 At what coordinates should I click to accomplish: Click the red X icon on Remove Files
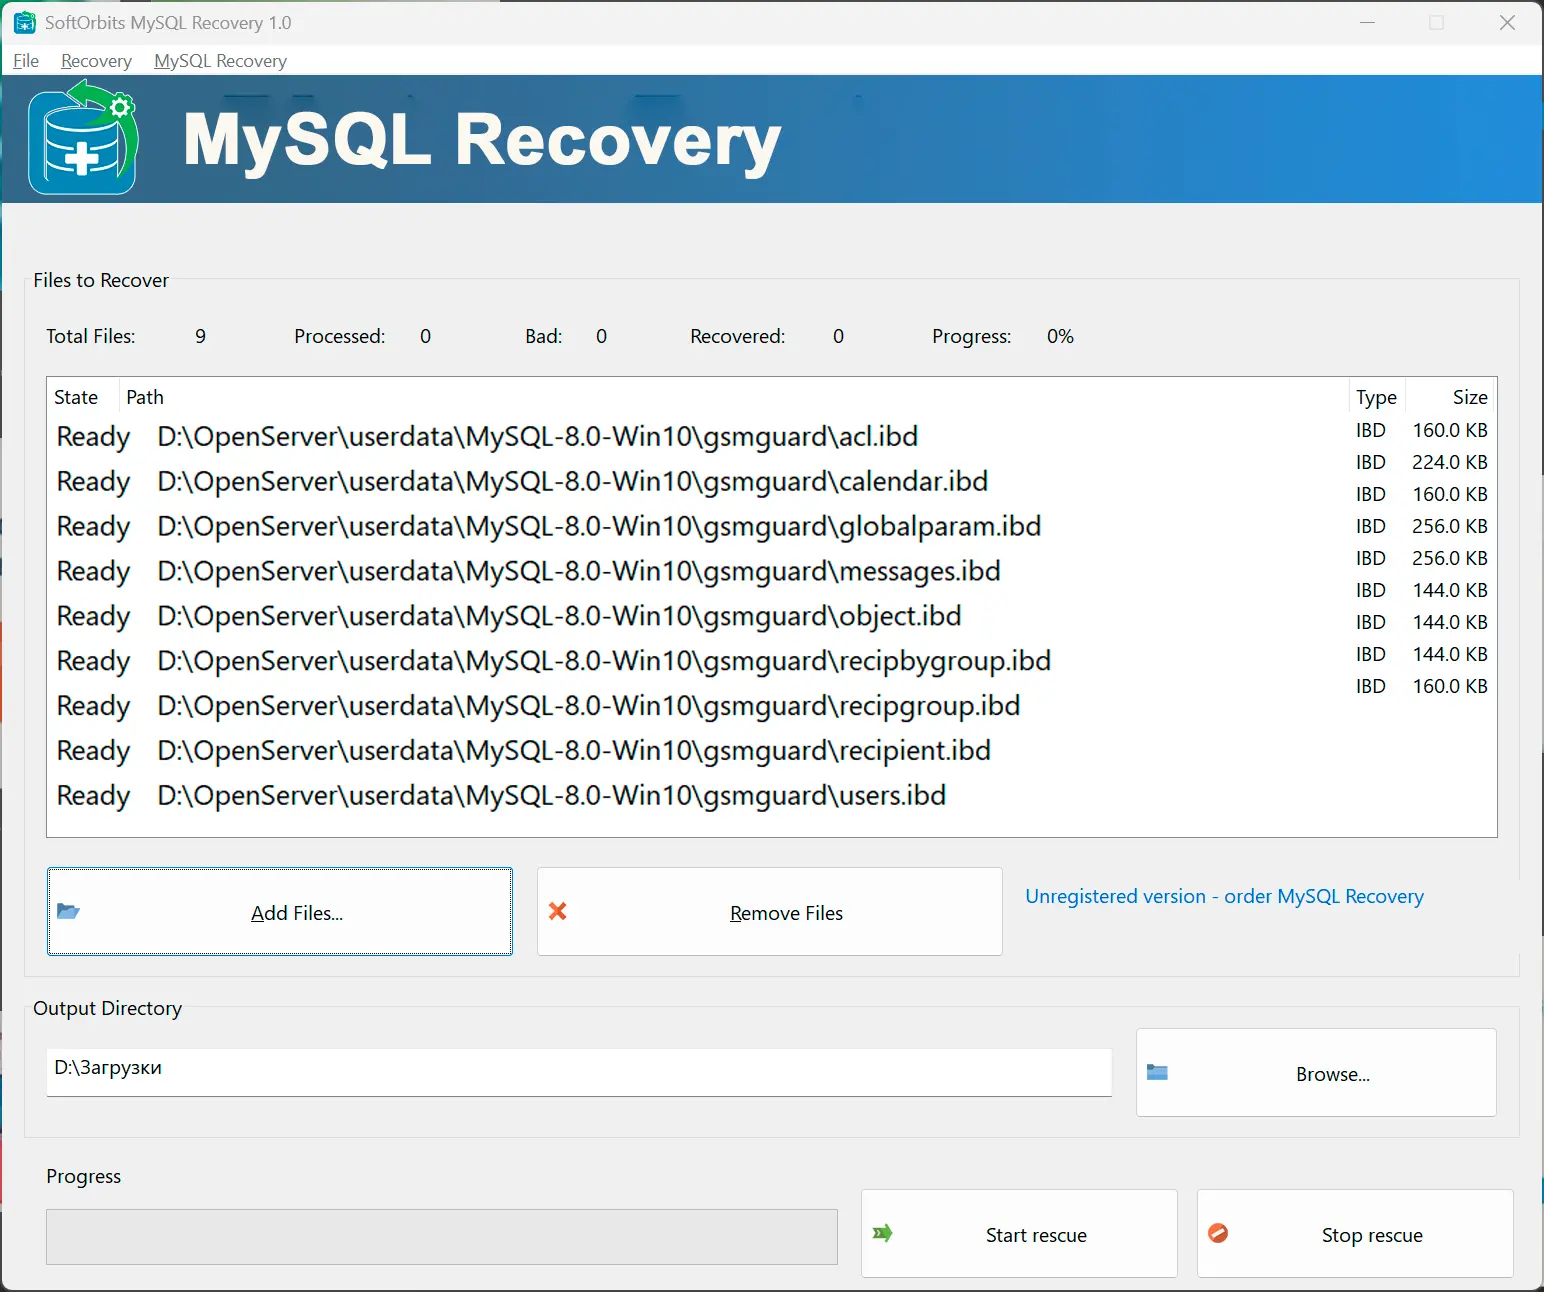(x=557, y=911)
